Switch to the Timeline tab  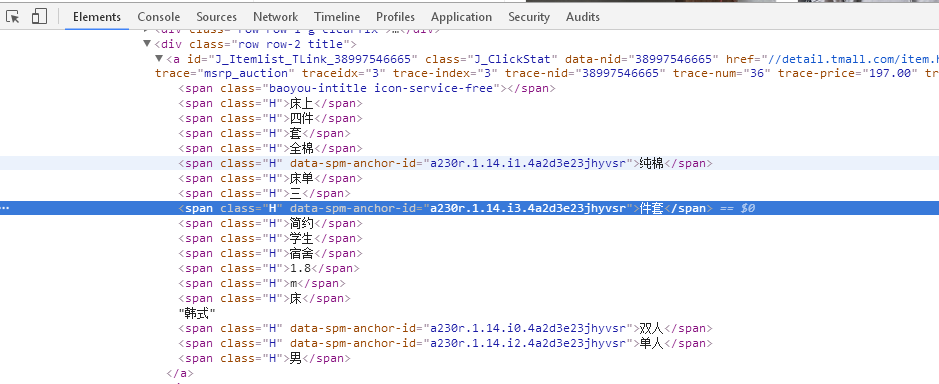coord(337,17)
